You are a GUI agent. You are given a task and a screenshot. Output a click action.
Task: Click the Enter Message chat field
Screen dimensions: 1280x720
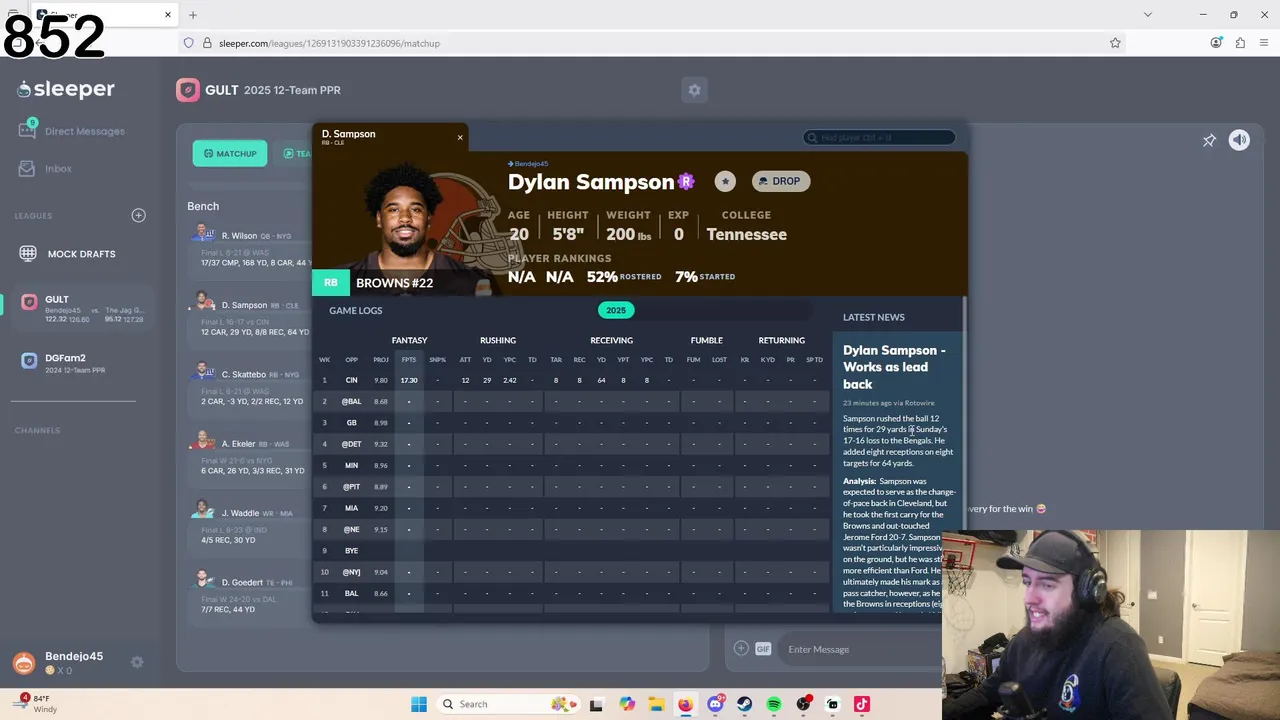[x=860, y=649]
